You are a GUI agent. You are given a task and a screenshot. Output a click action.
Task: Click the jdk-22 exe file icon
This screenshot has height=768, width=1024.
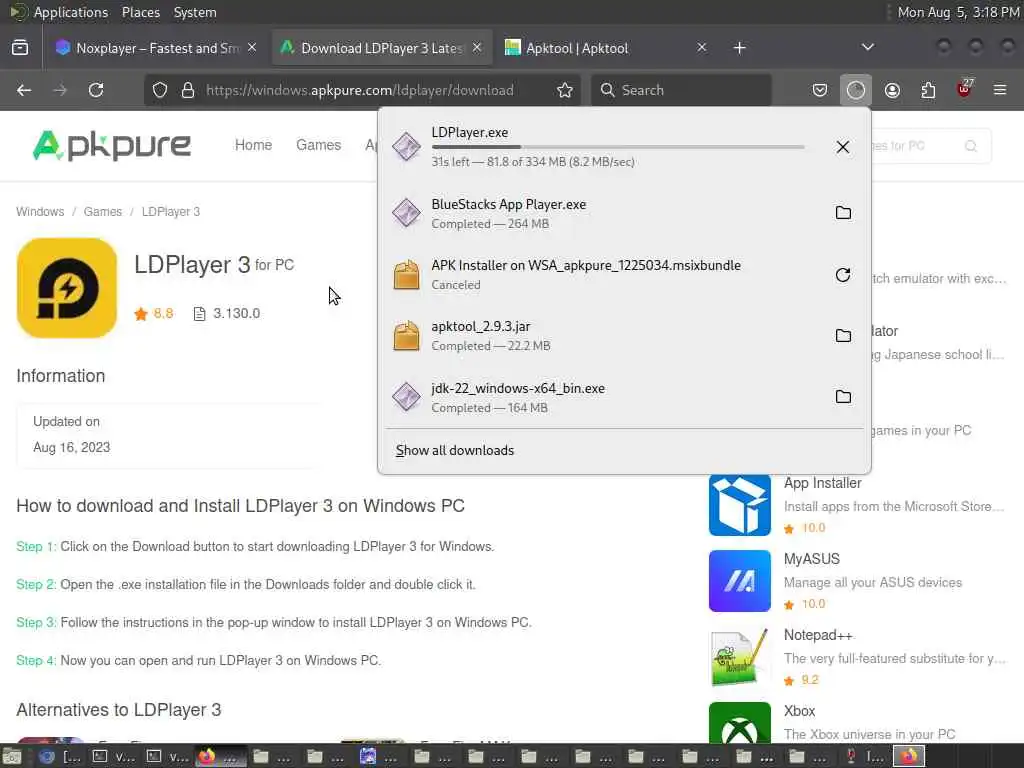[406, 397]
